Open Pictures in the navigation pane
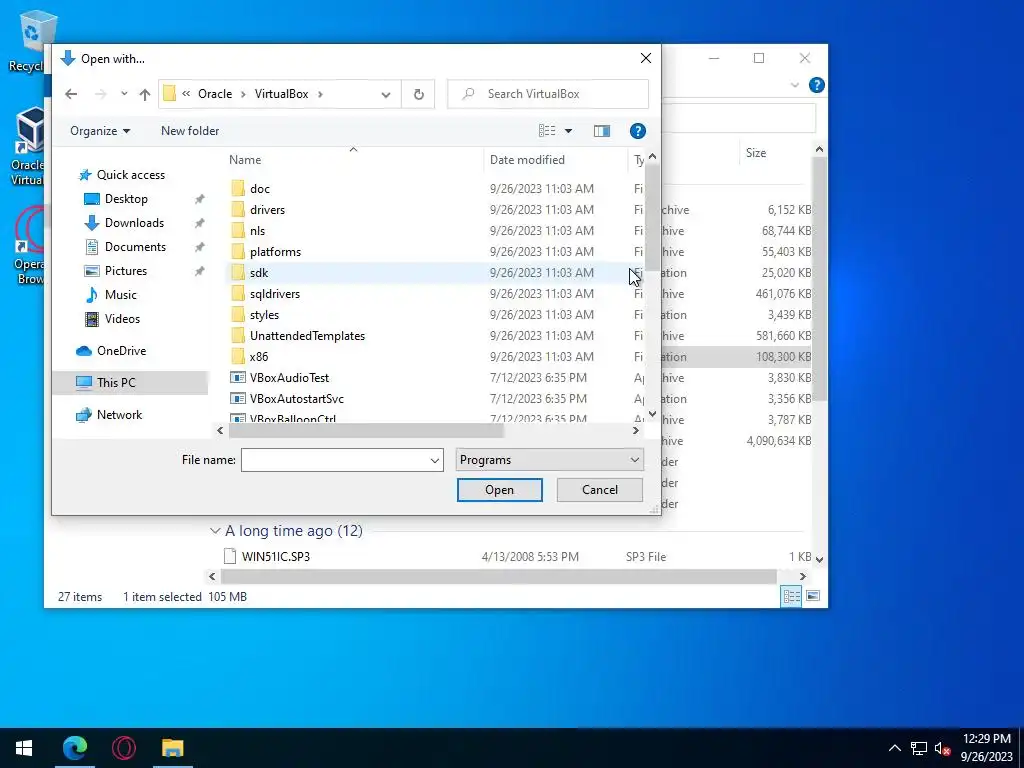 pos(125,270)
